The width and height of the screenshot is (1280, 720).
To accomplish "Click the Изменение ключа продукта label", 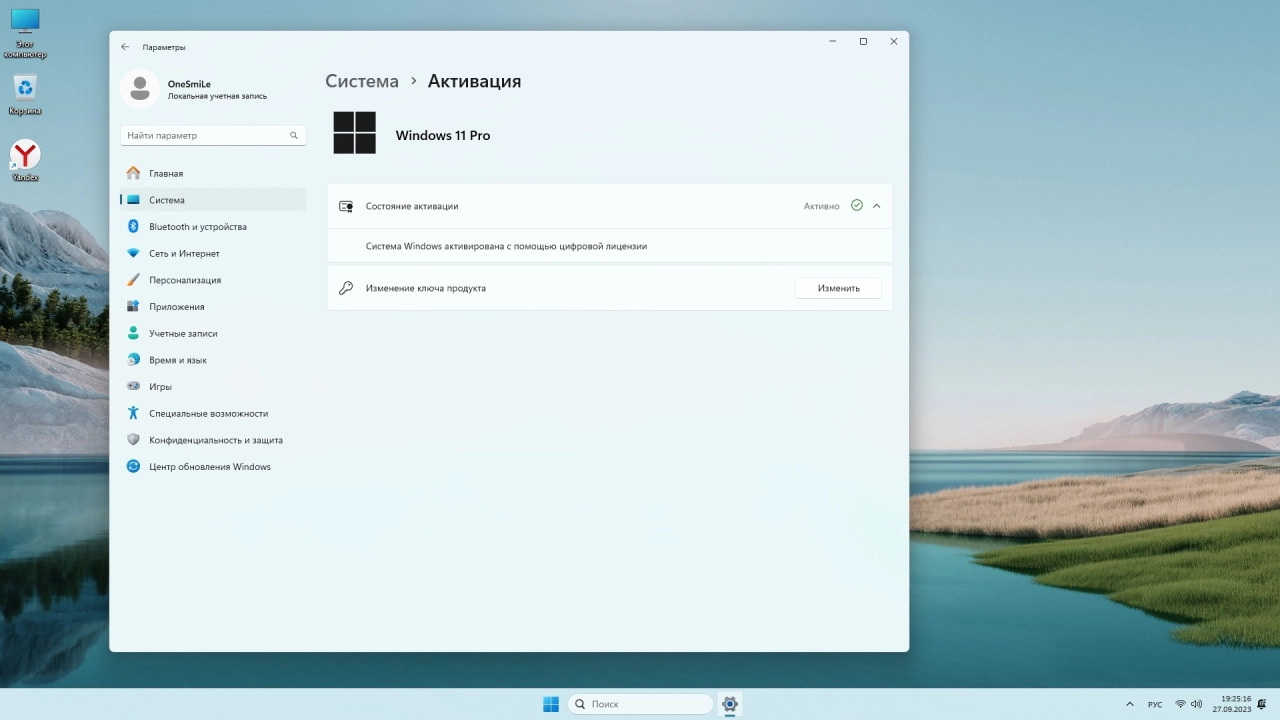I will point(426,288).
